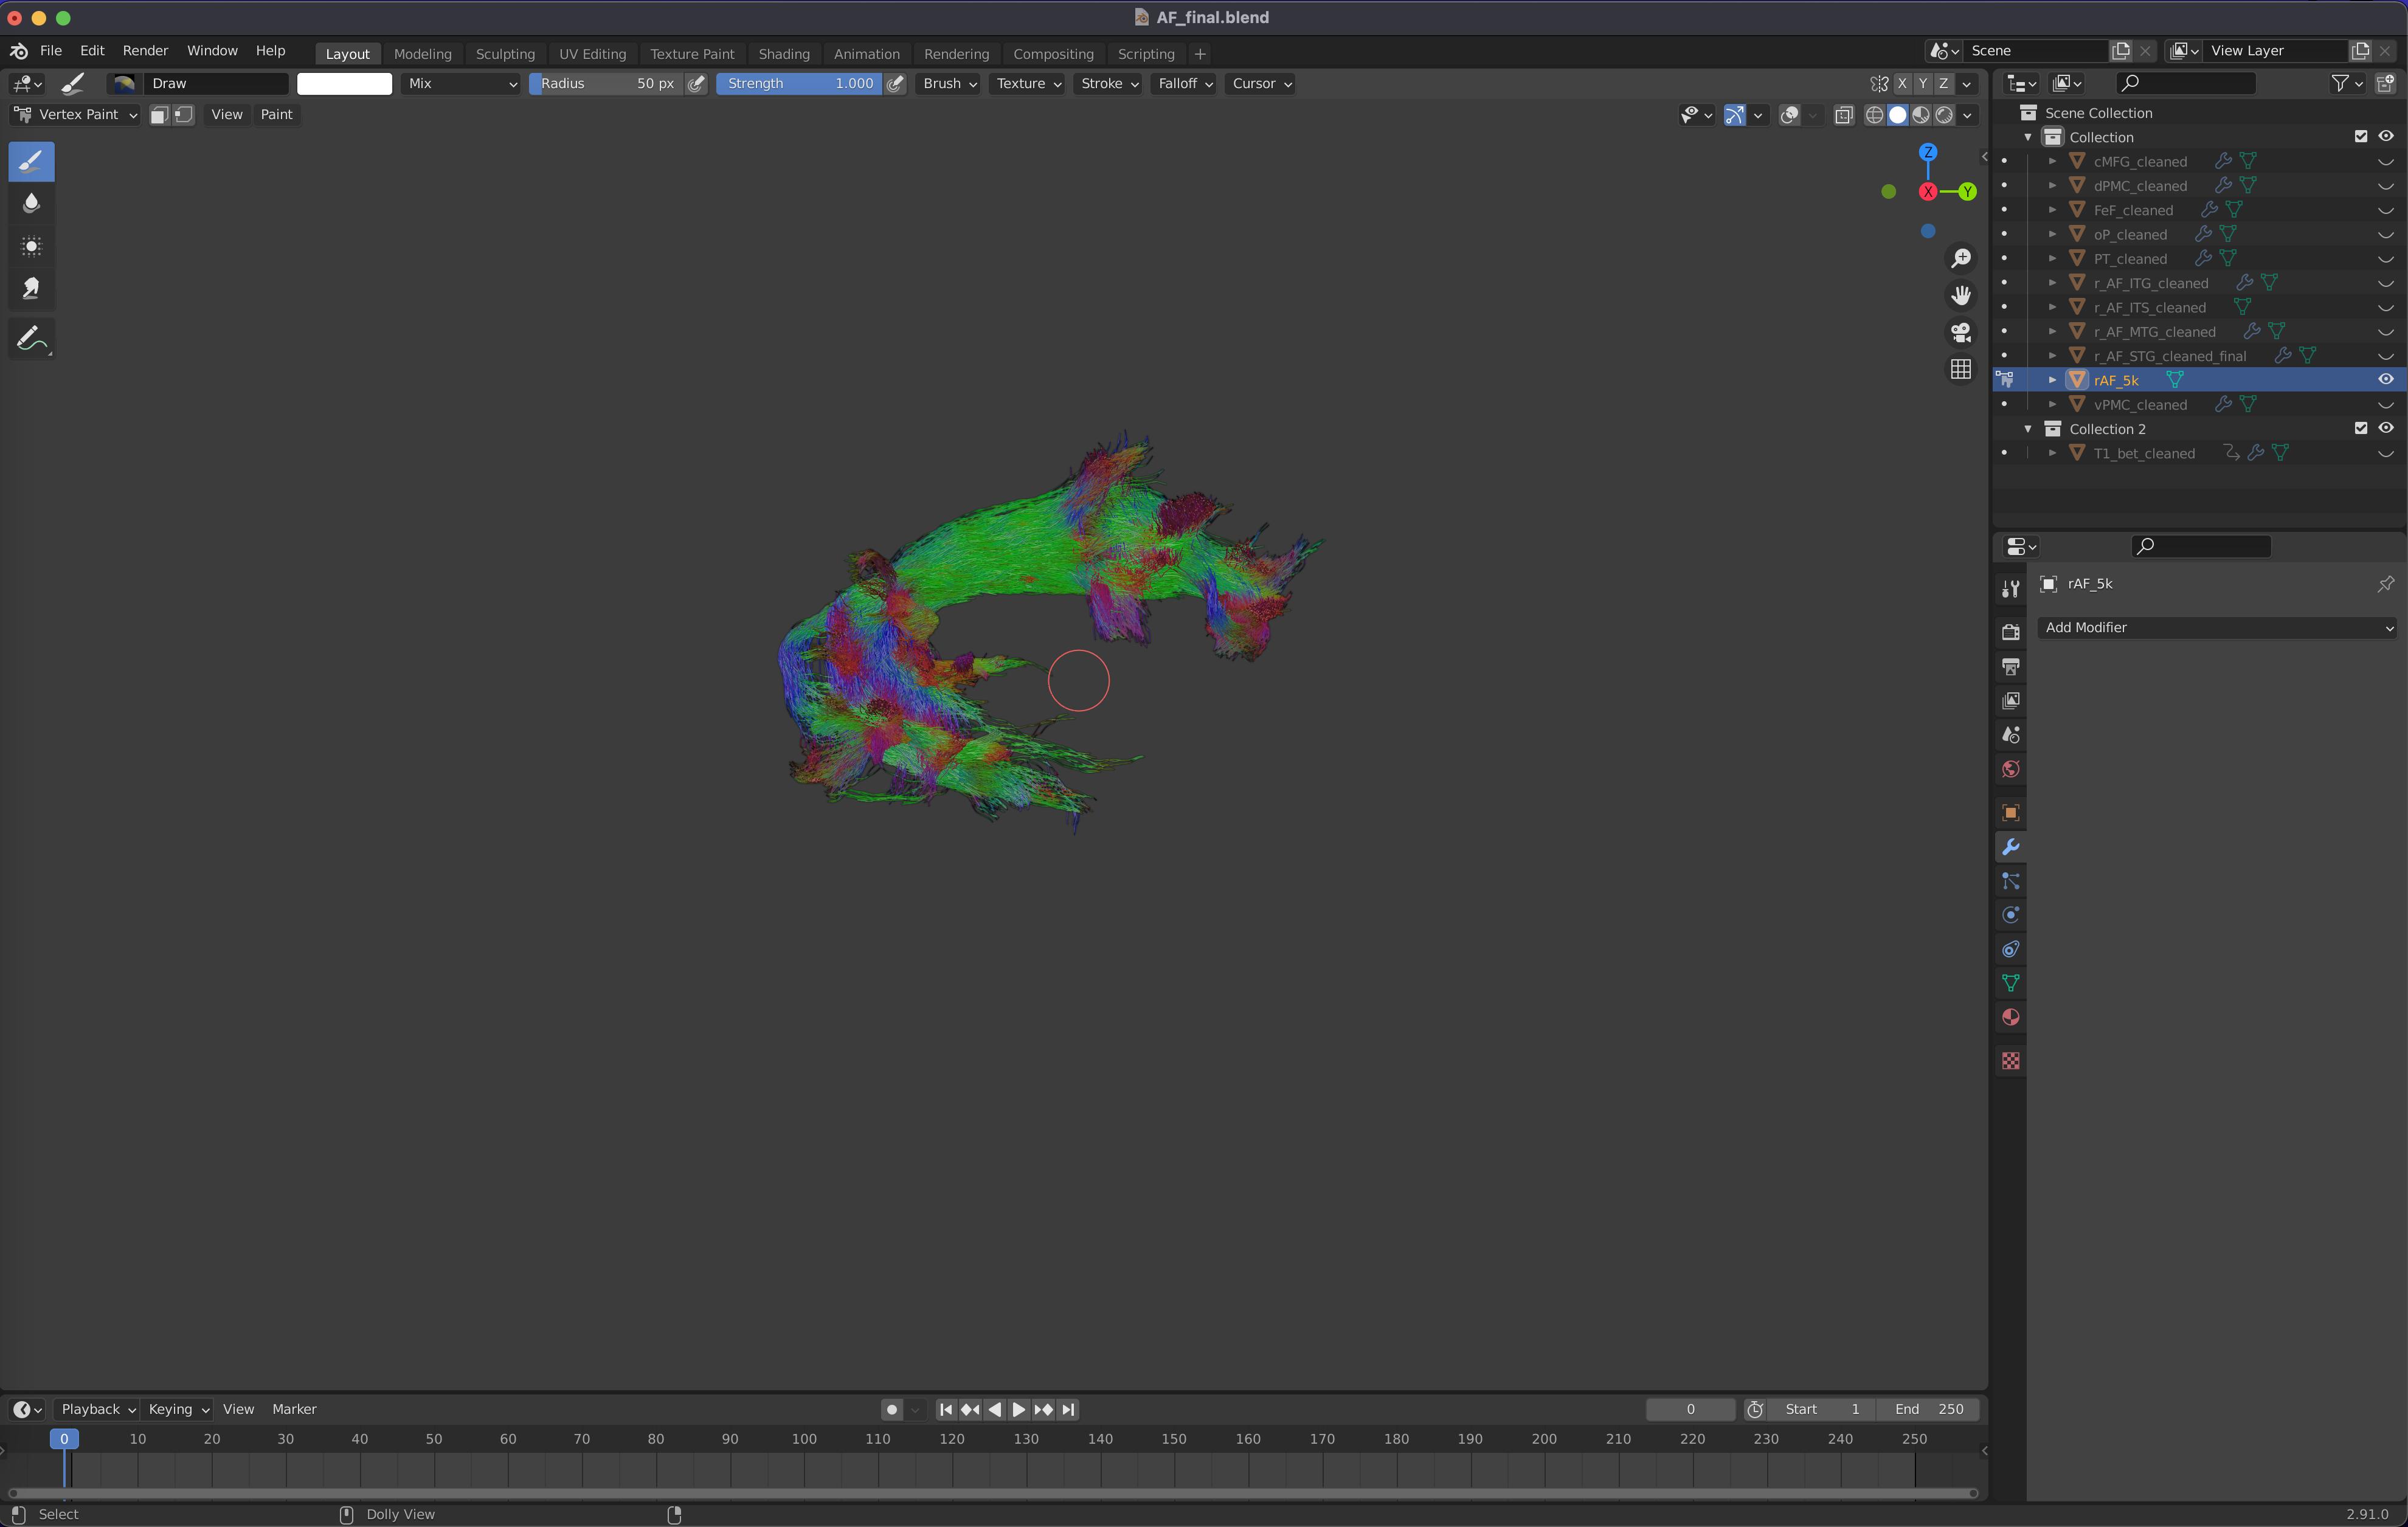Open the Add Modifier dropdown
The height and width of the screenshot is (1527, 2408).
point(2217,628)
